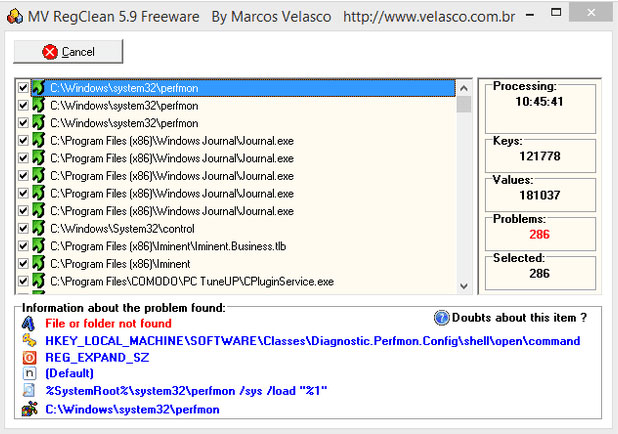Click the icon next to (Default) value name
Image resolution: width=618 pixels, height=434 pixels.
(29, 373)
